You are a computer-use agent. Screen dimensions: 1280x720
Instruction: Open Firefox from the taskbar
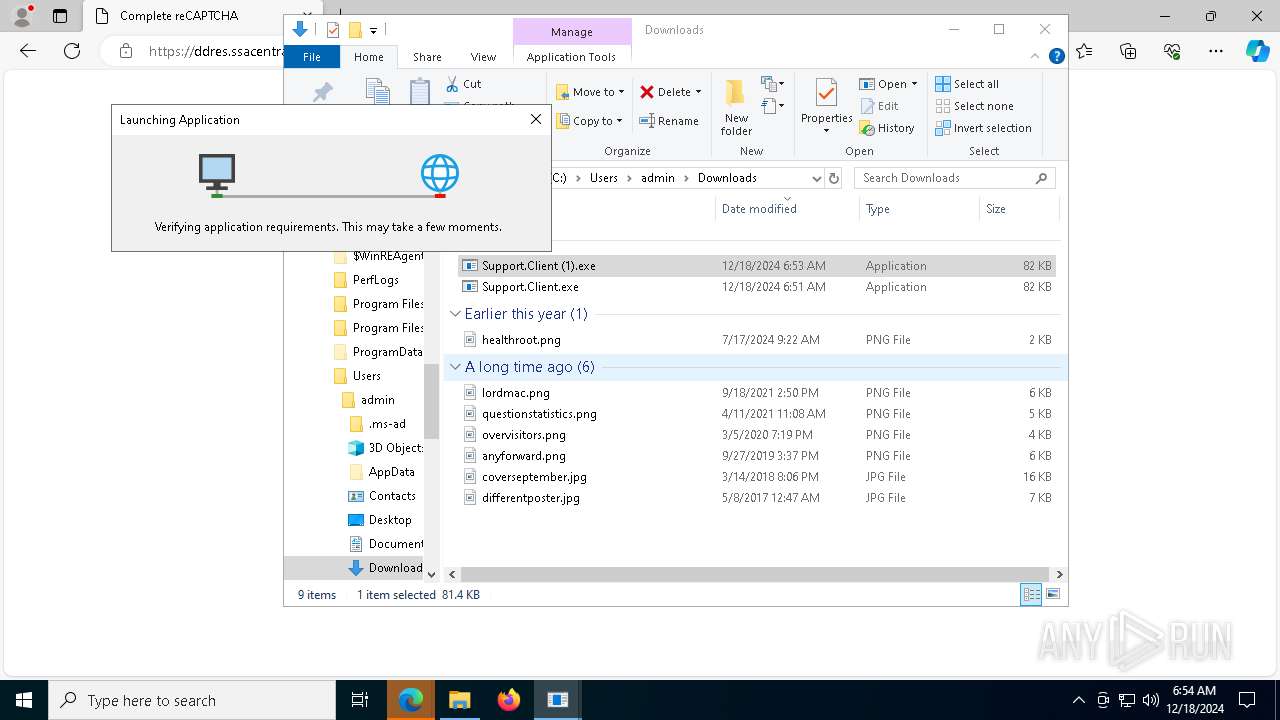(x=509, y=700)
